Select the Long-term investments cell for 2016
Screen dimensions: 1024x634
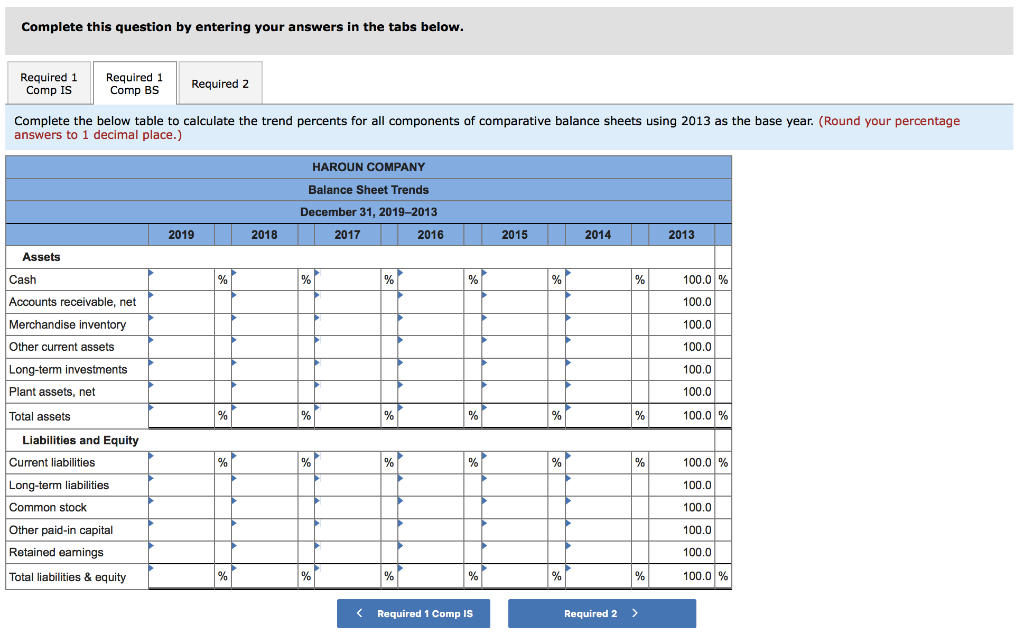[430, 368]
